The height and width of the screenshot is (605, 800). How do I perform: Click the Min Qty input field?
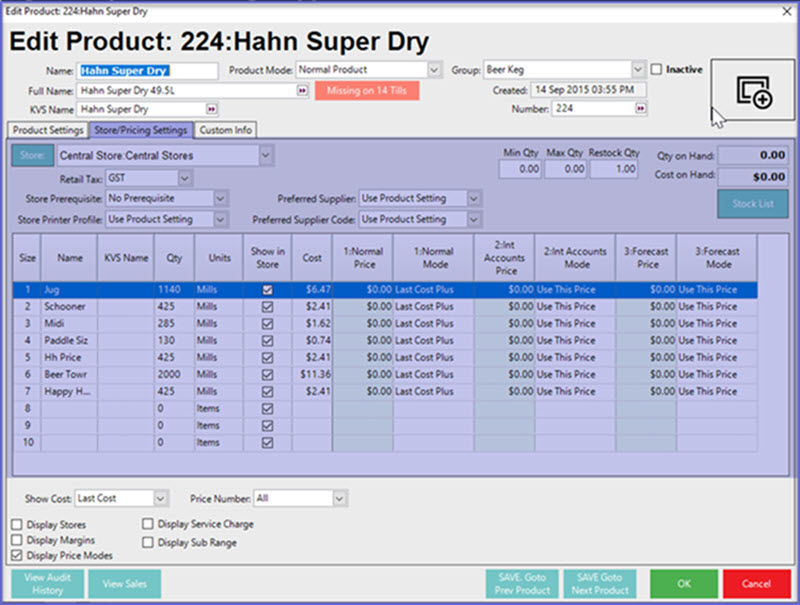[x=520, y=170]
